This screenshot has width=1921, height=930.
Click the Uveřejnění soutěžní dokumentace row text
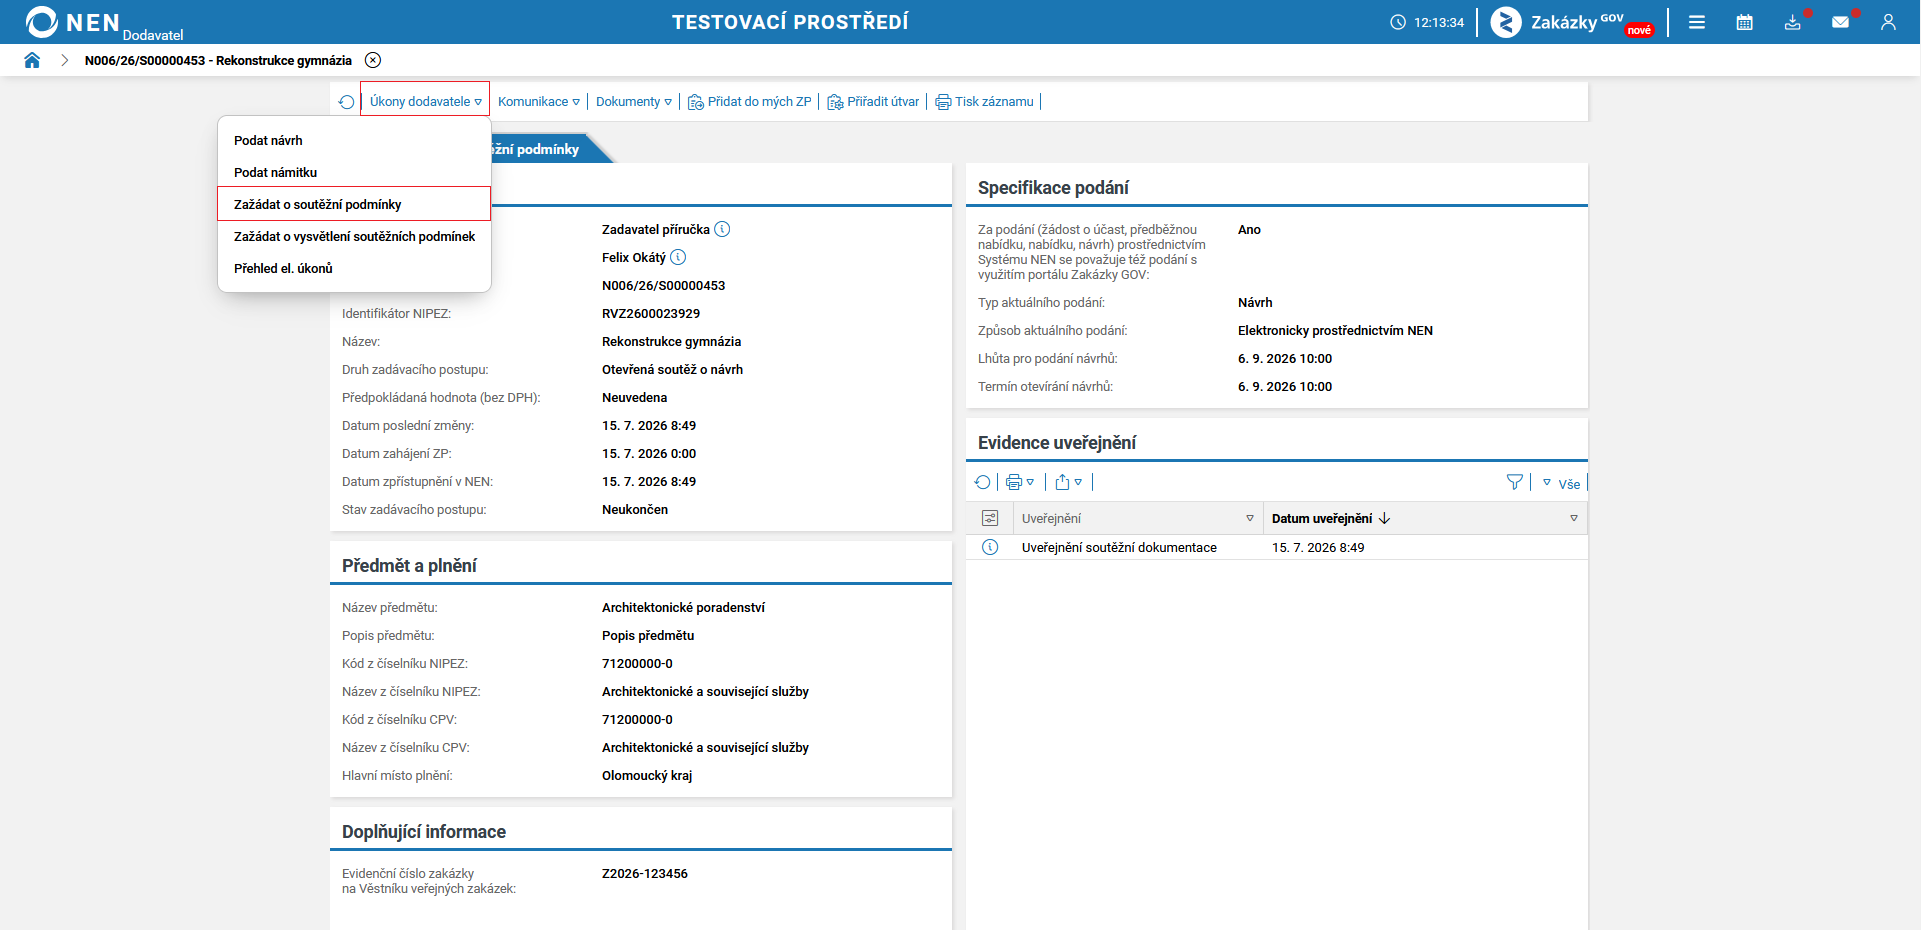point(1119,547)
